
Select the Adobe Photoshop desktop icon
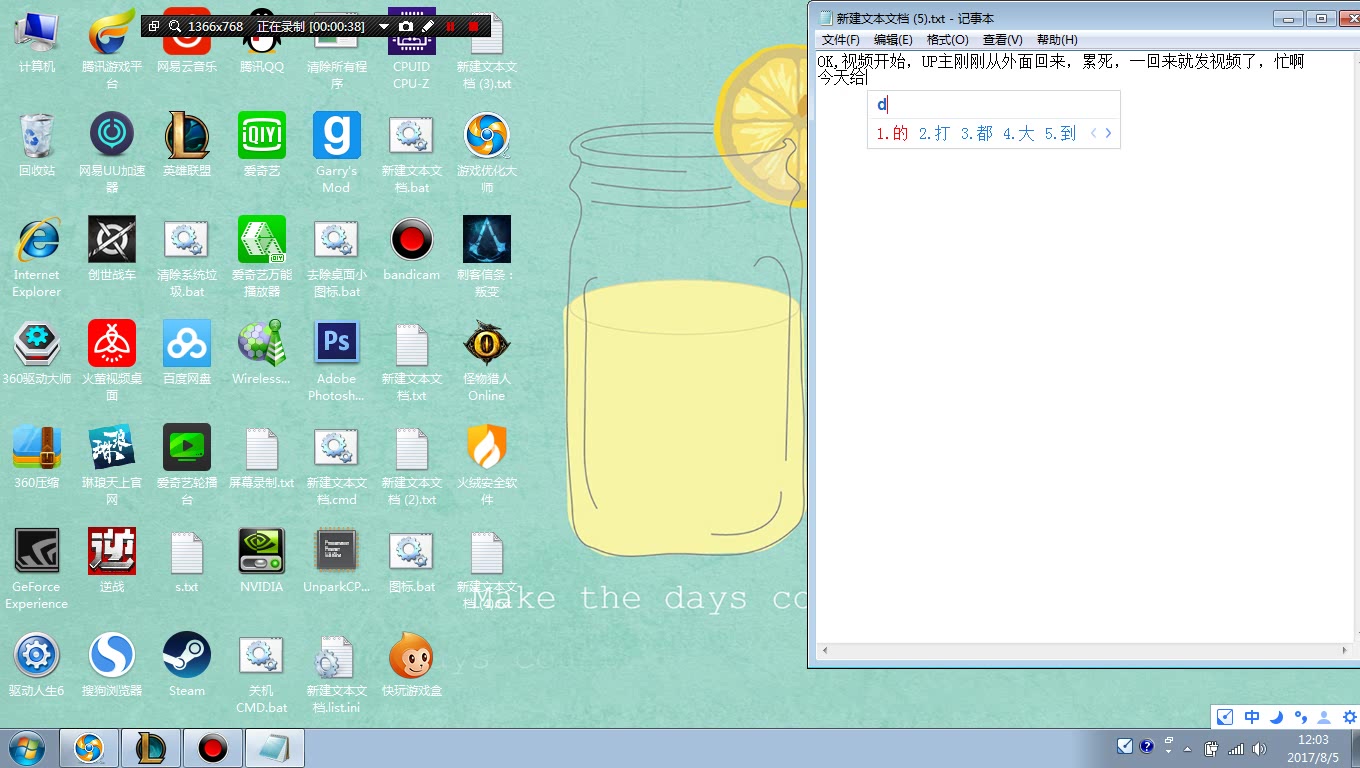[337, 361]
